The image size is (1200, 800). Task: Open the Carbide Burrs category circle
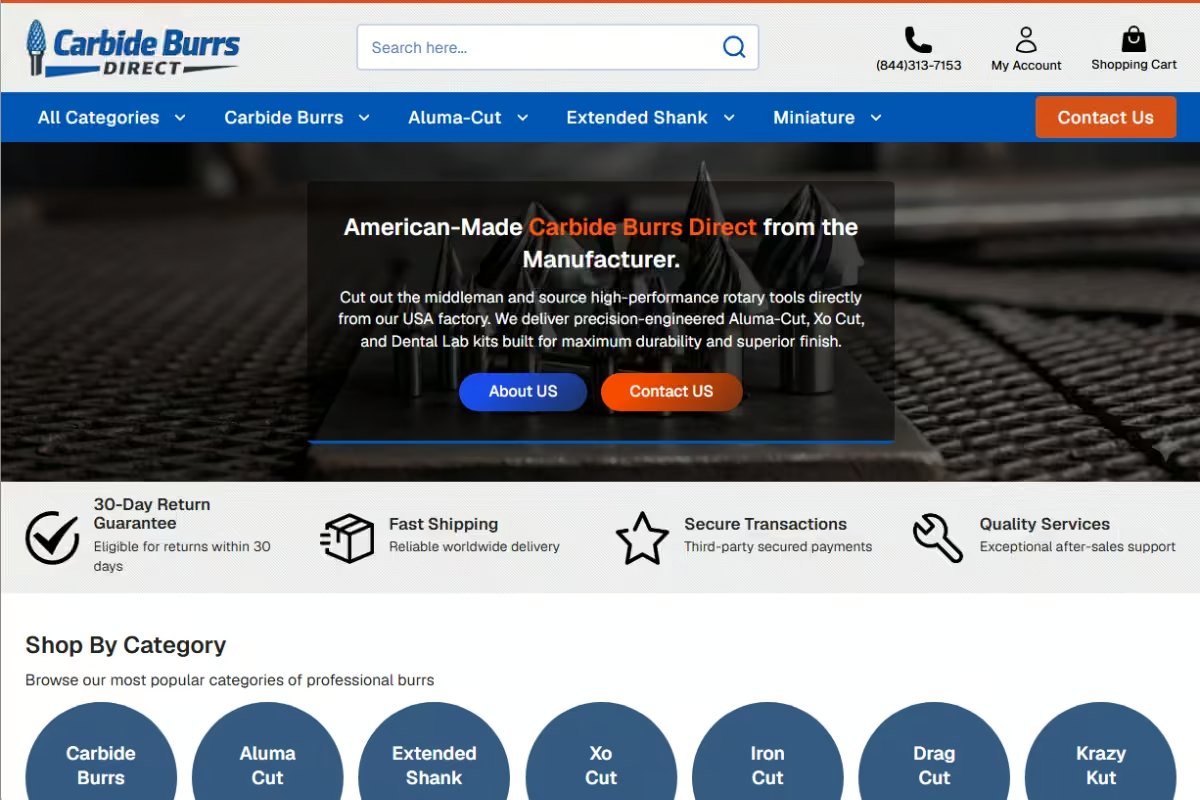101,752
